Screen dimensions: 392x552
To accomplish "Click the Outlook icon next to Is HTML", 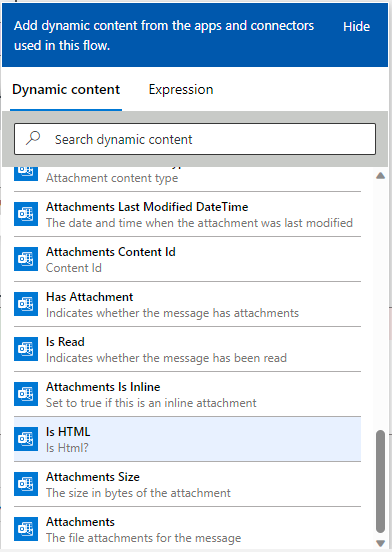I will [x=26, y=439].
